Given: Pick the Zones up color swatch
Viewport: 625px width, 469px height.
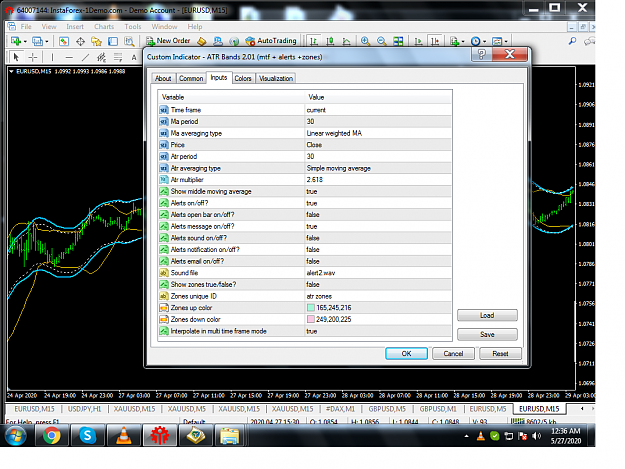Looking at the screenshot, I should pos(311,308).
